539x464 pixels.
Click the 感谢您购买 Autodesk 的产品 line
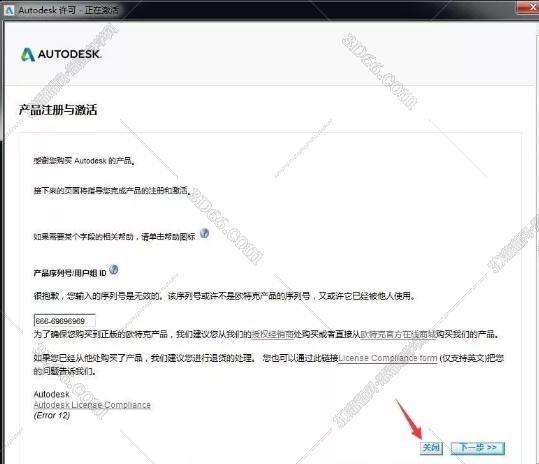[84, 161]
